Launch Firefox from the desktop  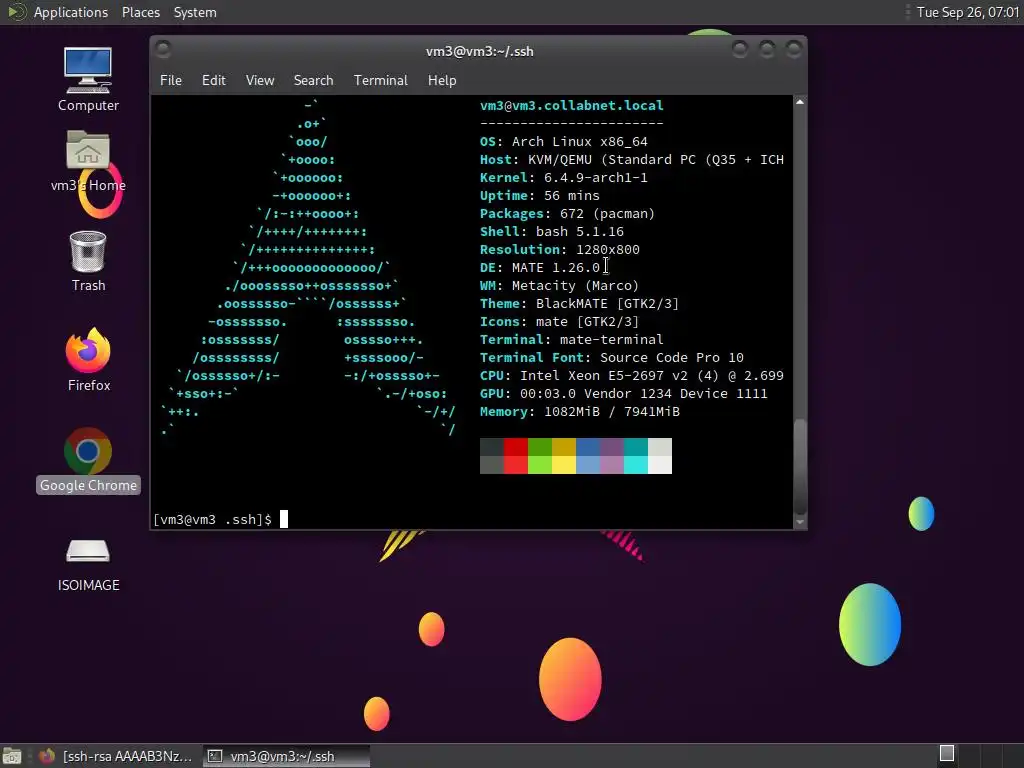click(x=88, y=351)
